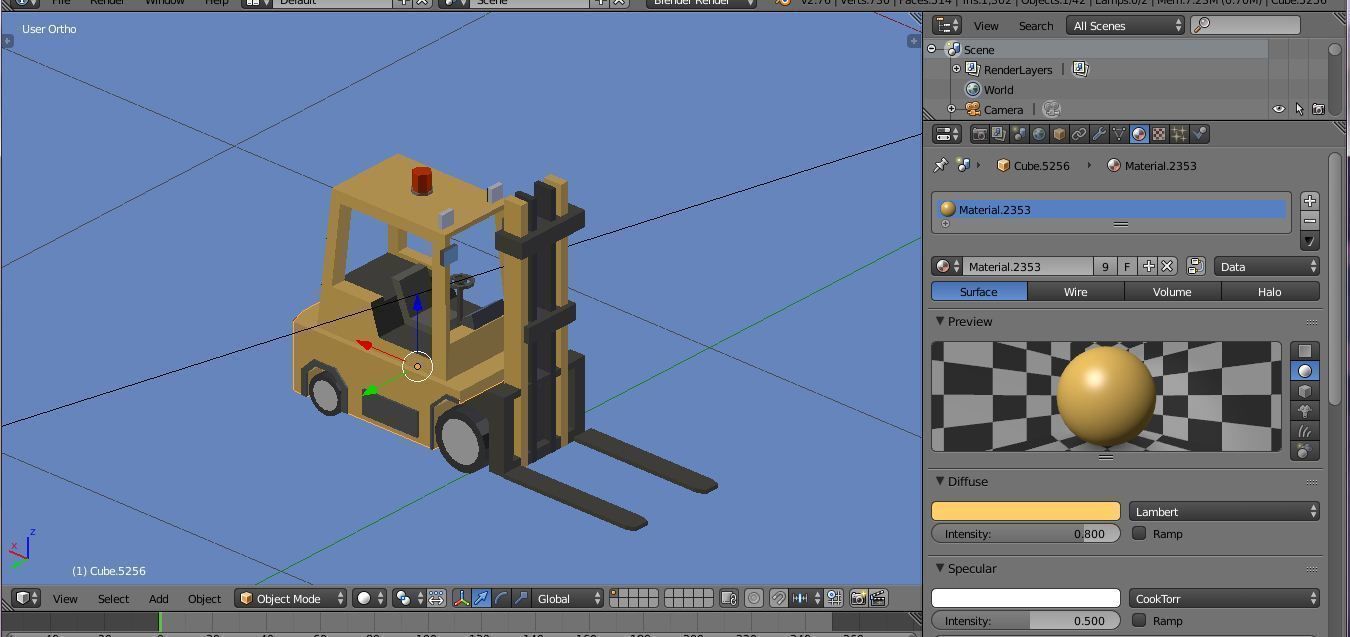Open the Object properties tab
Image resolution: width=1350 pixels, height=637 pixels.
tap(1059, 134)
